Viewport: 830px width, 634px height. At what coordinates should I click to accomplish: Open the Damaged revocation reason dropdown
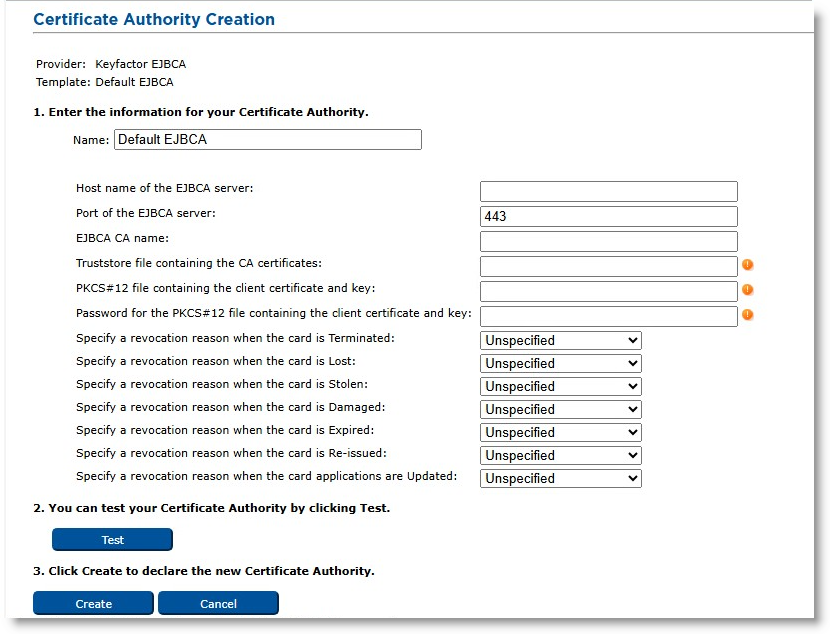(561, 409)
